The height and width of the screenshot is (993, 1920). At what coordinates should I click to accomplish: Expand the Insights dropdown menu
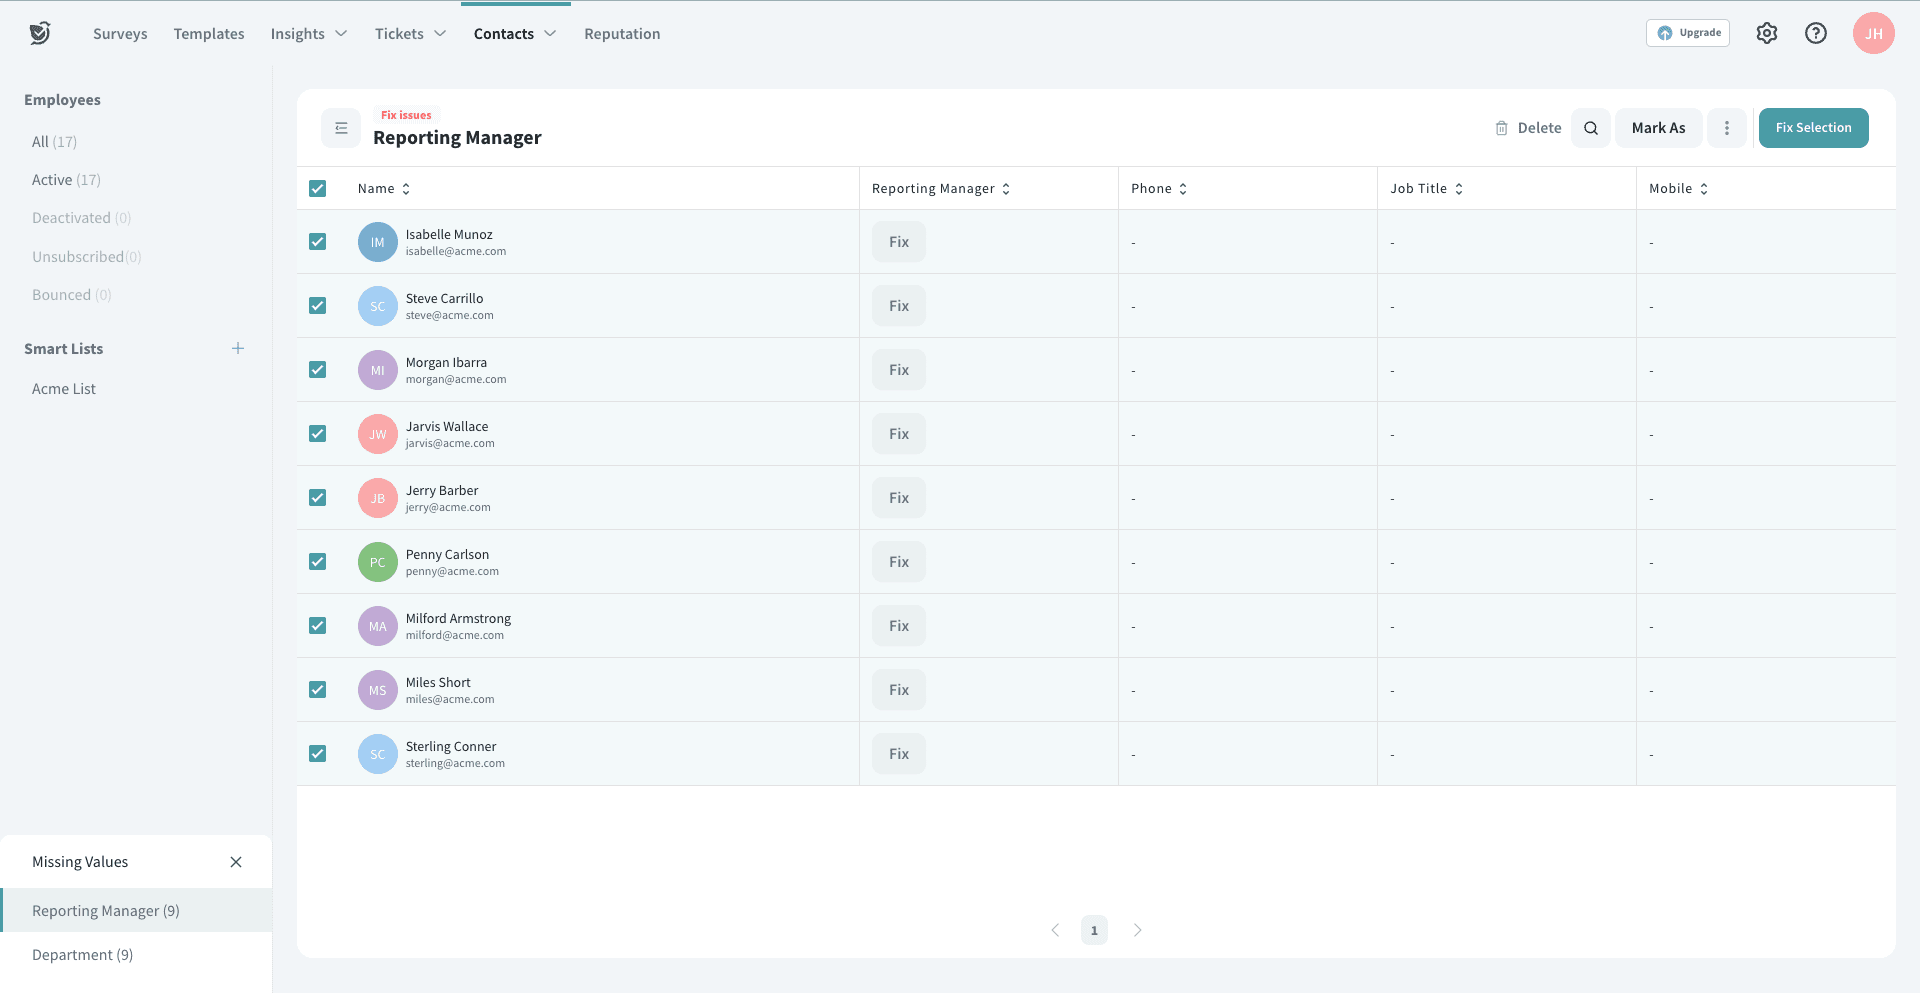[x=308, y=34]
